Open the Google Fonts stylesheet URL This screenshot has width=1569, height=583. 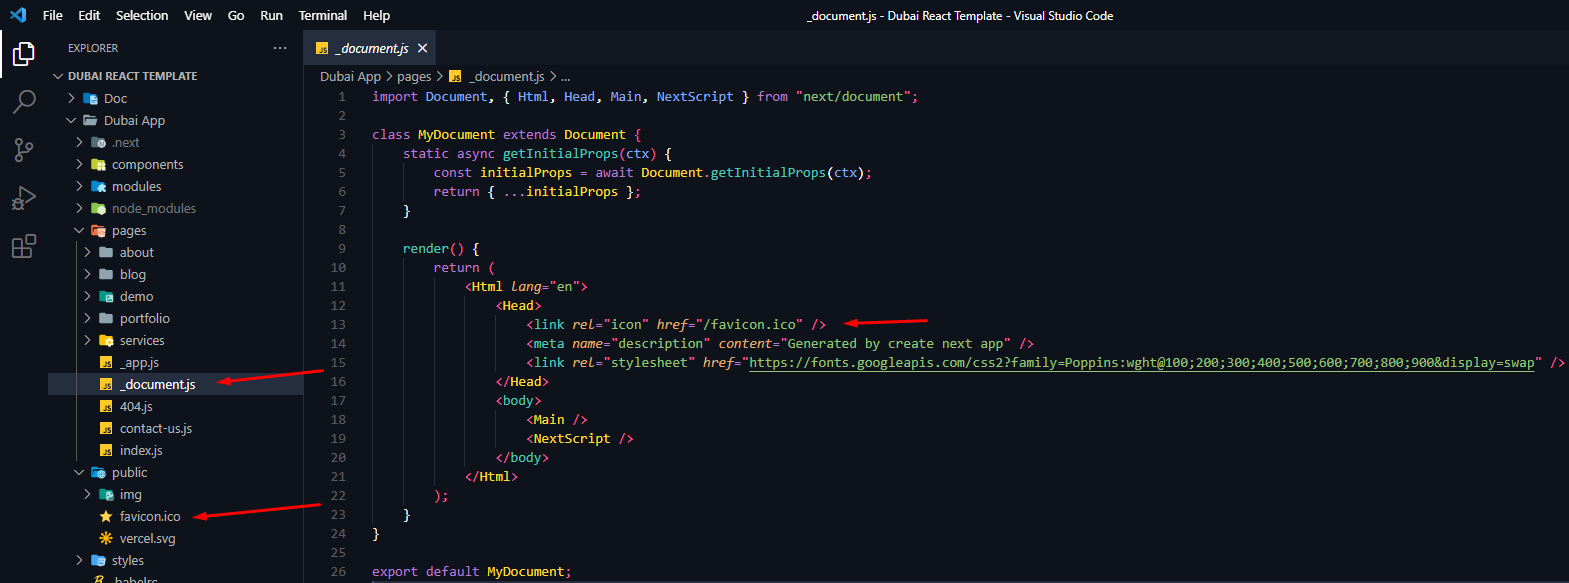[1141, 363]
